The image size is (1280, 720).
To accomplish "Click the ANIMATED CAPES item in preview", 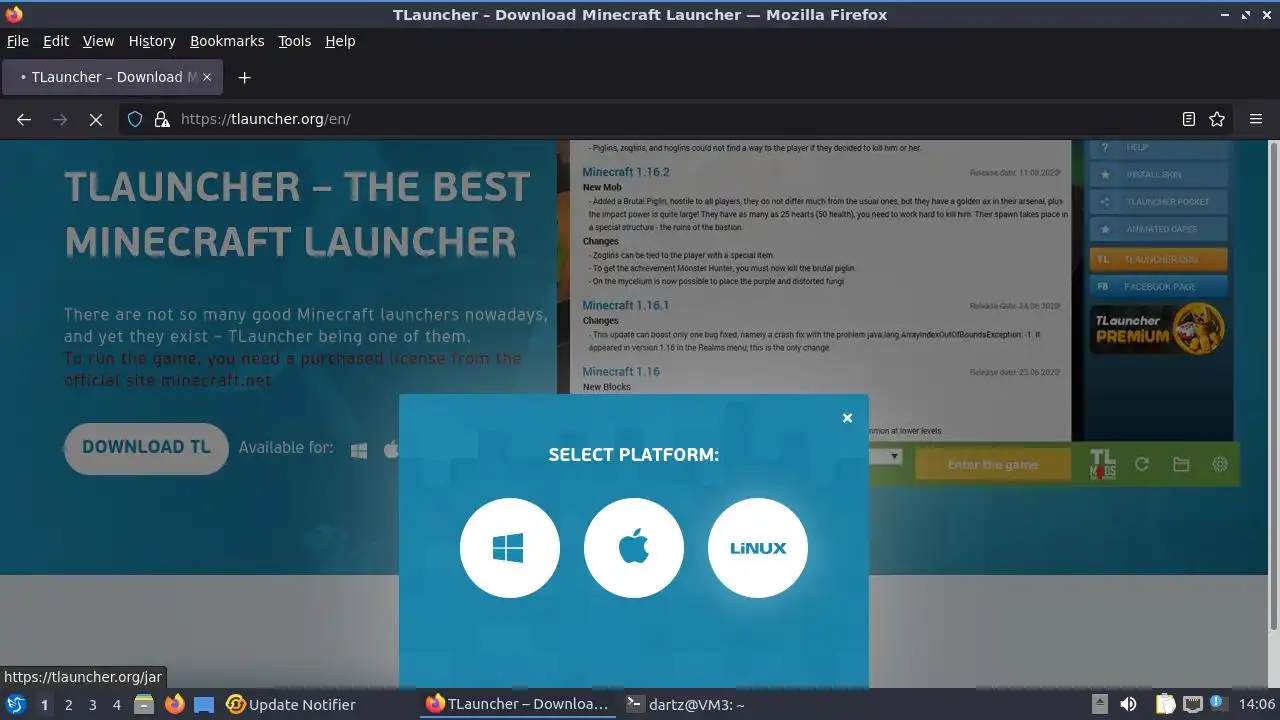I will pyautogui.click(x=1158, y=229).
